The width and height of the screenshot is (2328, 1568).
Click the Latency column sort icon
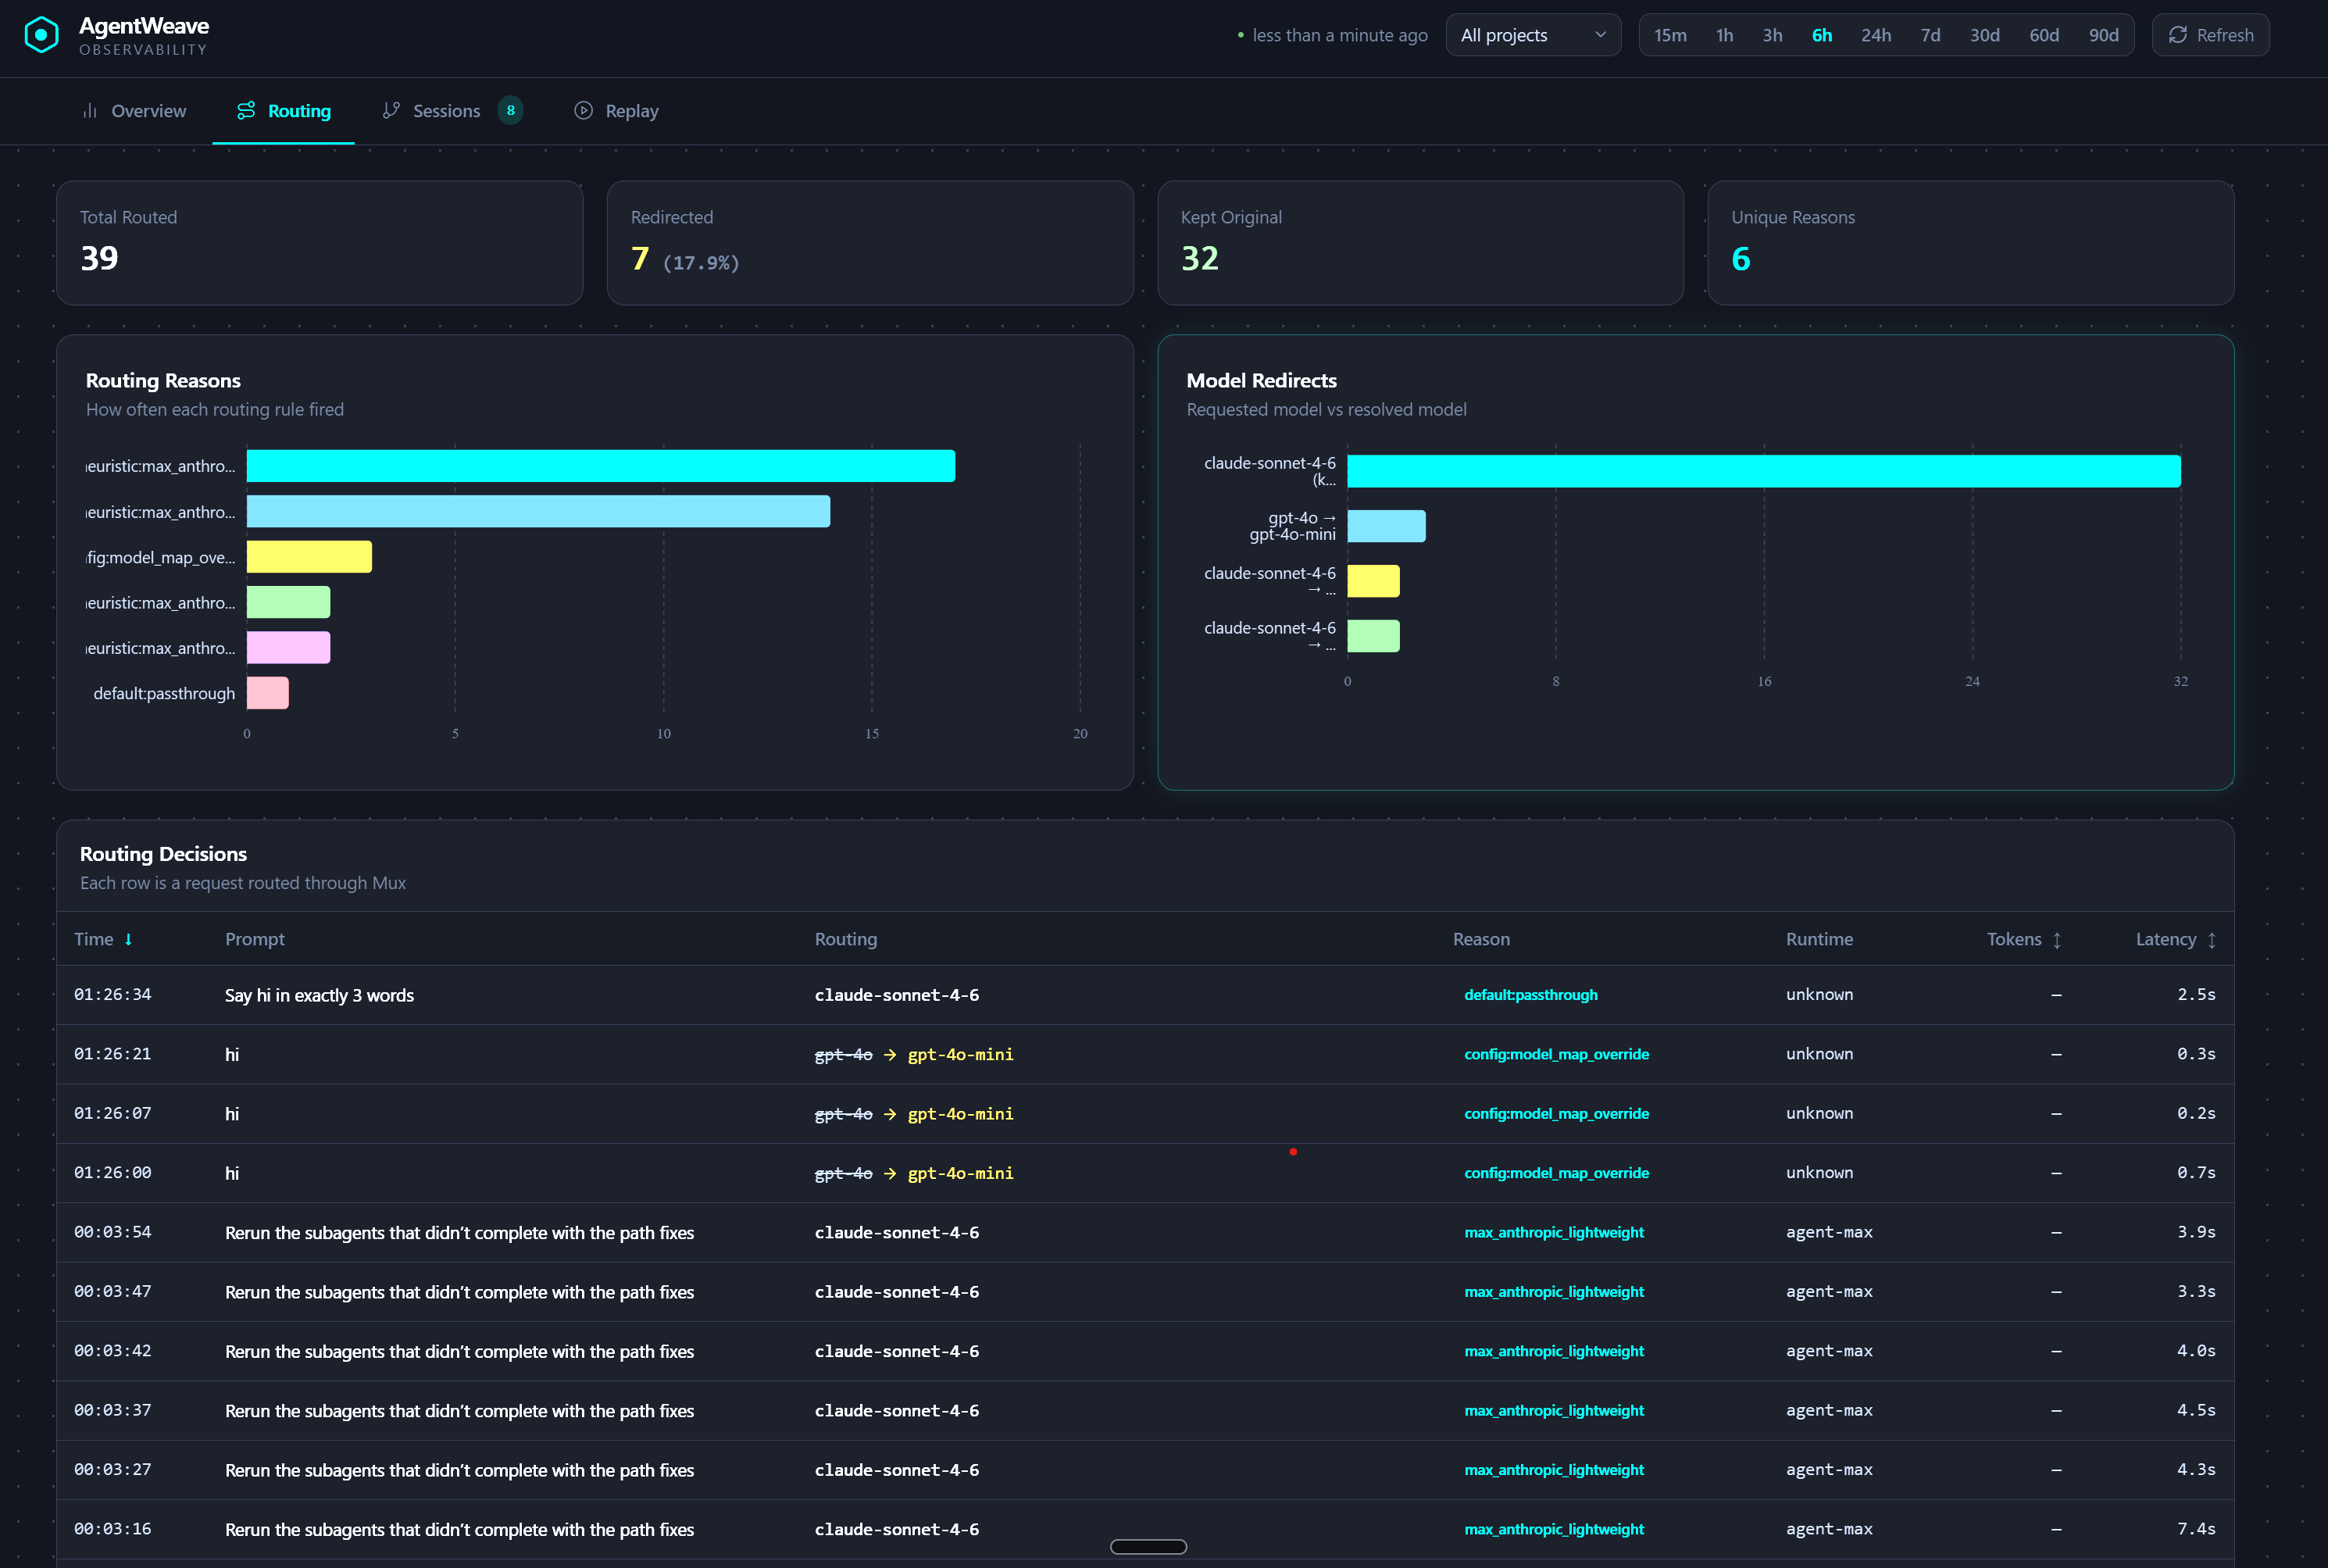point(2212,940)
